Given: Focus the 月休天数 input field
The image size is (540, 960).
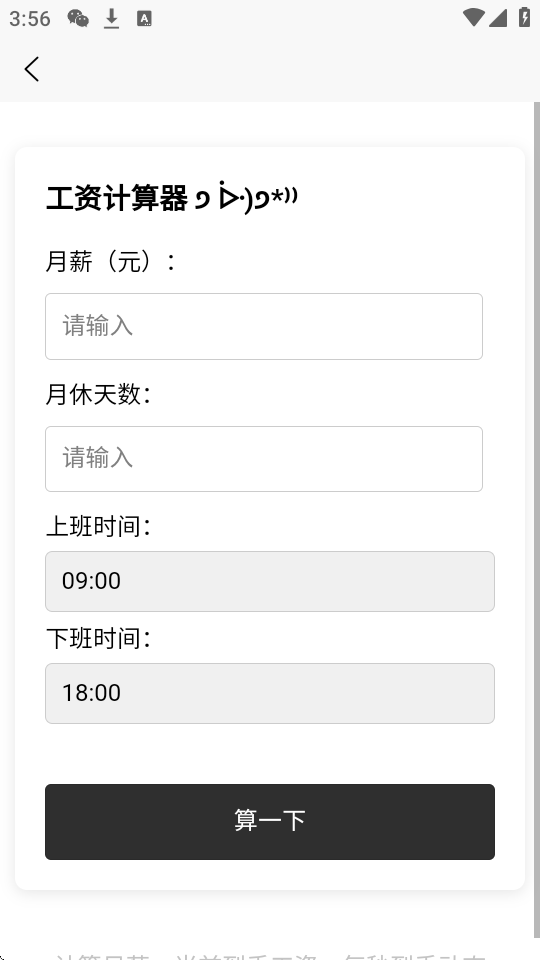Looking at the screenshot, I should pos(264,459).
